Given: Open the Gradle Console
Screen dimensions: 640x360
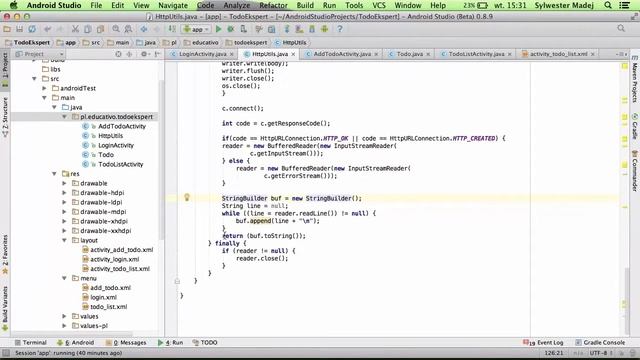Looking at the screenshot, I should coord(600,342).
